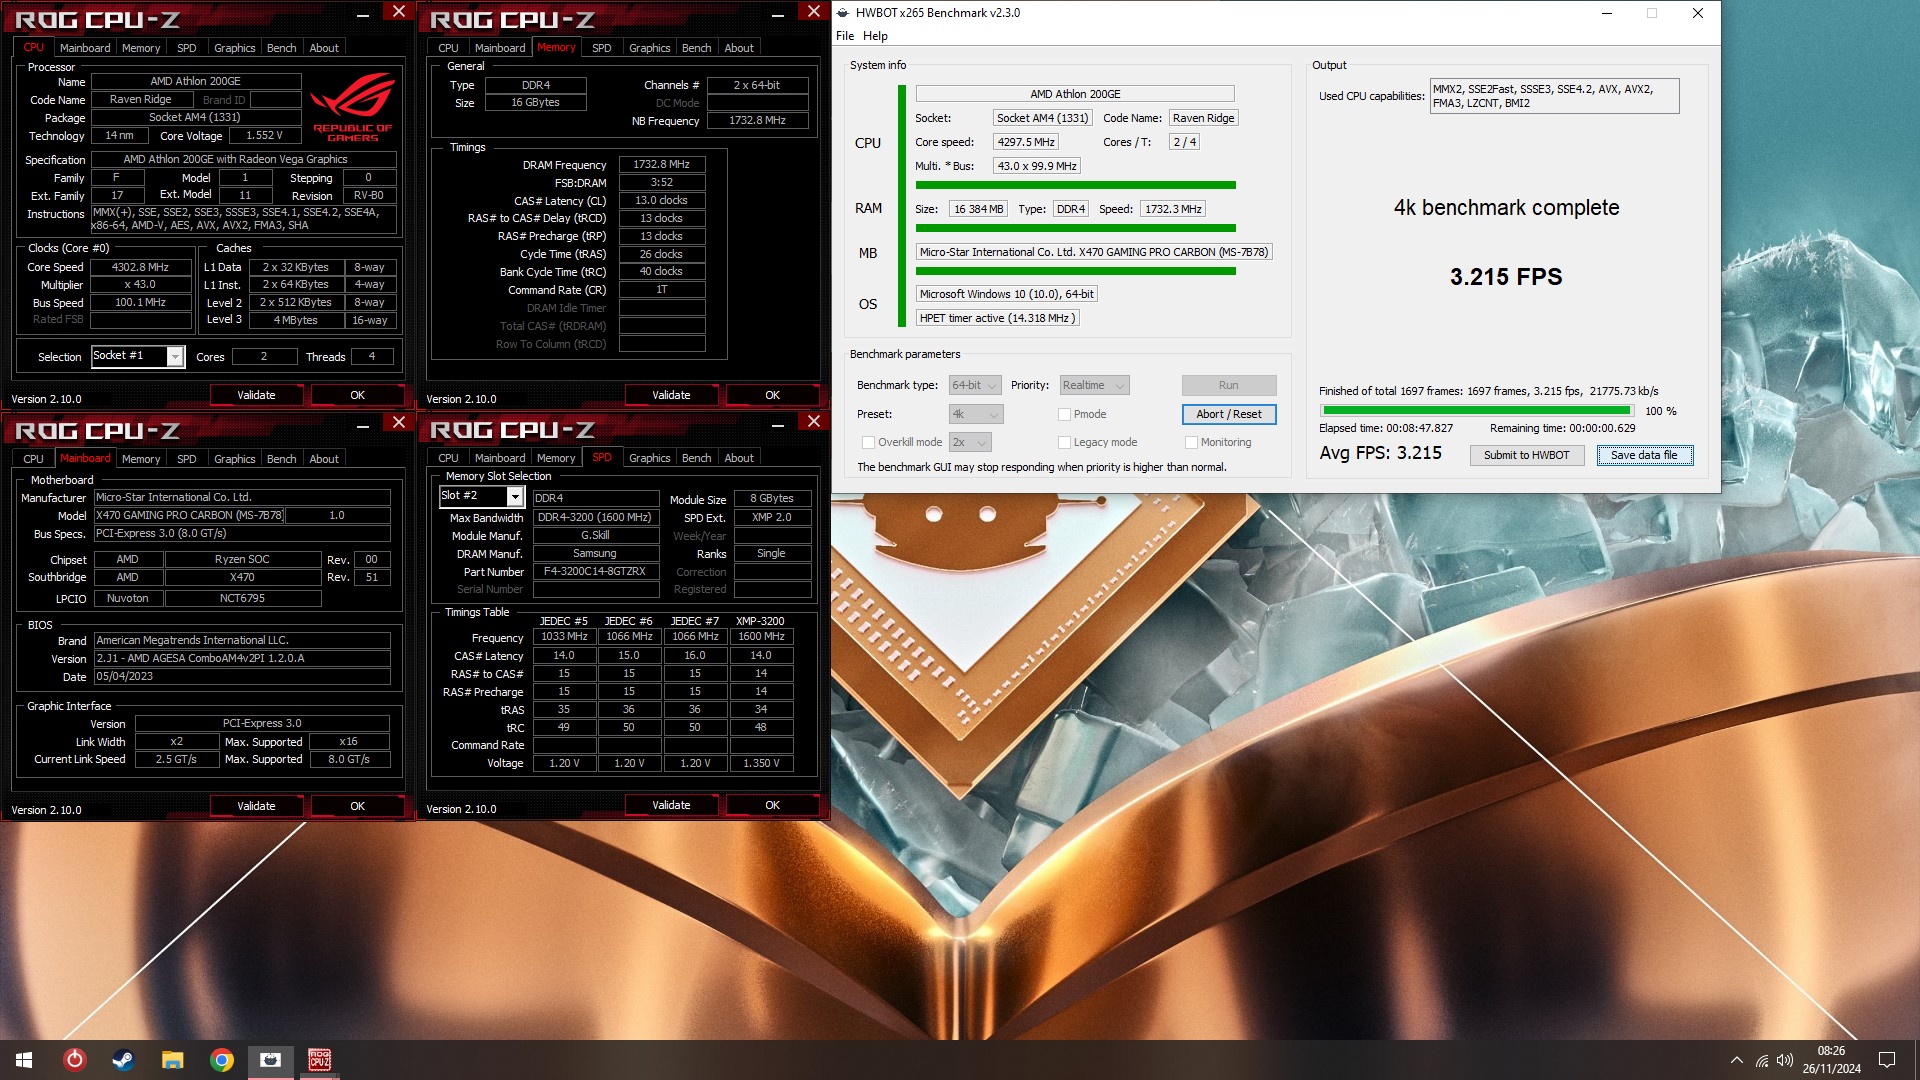Viewport: 1920px width, 1080px height.
Task: Toggle the Overkill mode checkbox
Action: 868,442
